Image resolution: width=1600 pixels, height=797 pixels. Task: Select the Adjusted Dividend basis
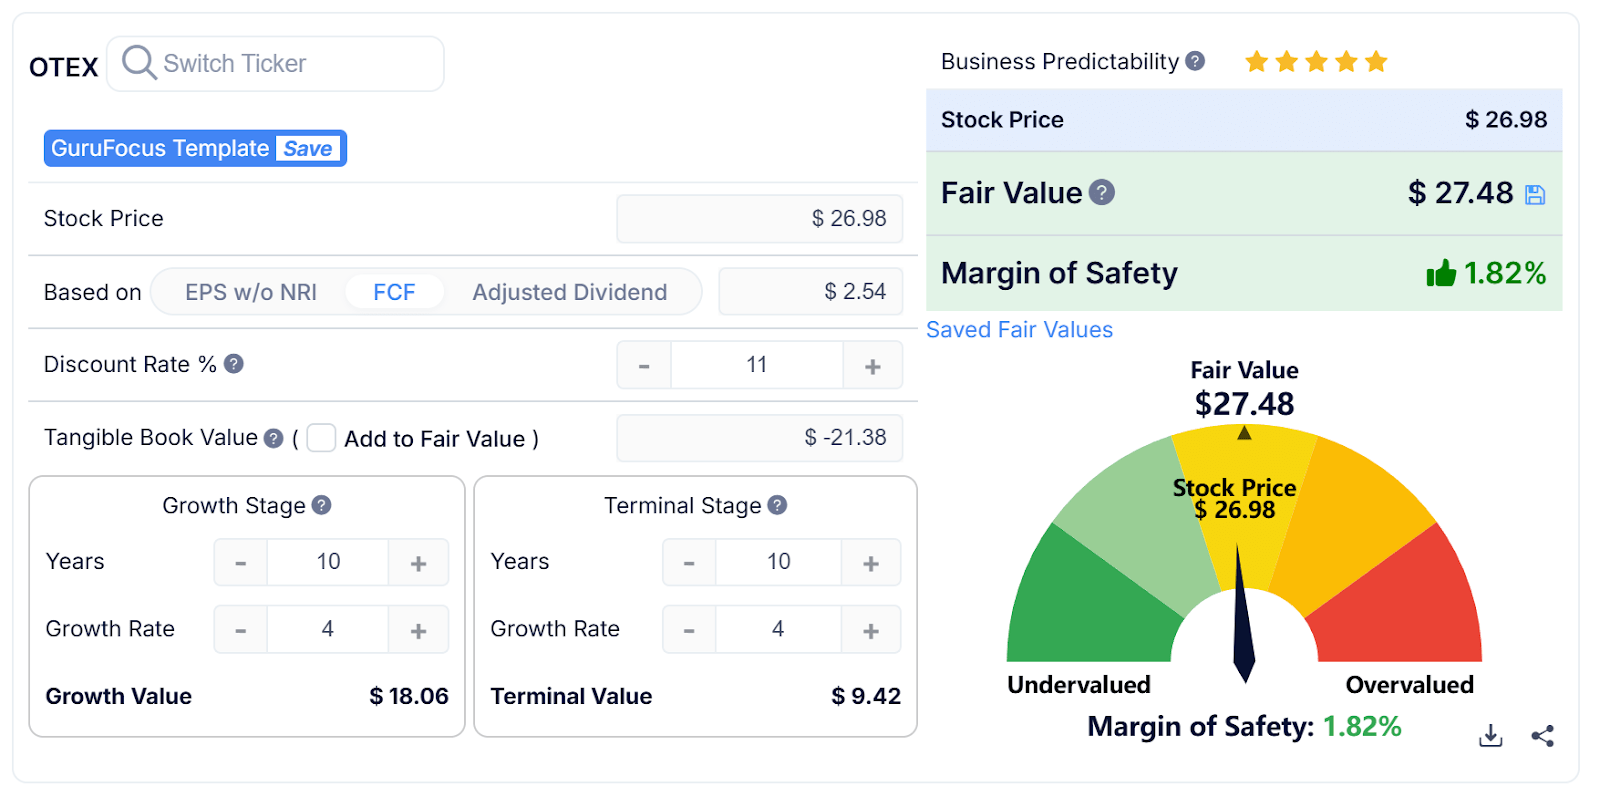[x=569, y=291]
